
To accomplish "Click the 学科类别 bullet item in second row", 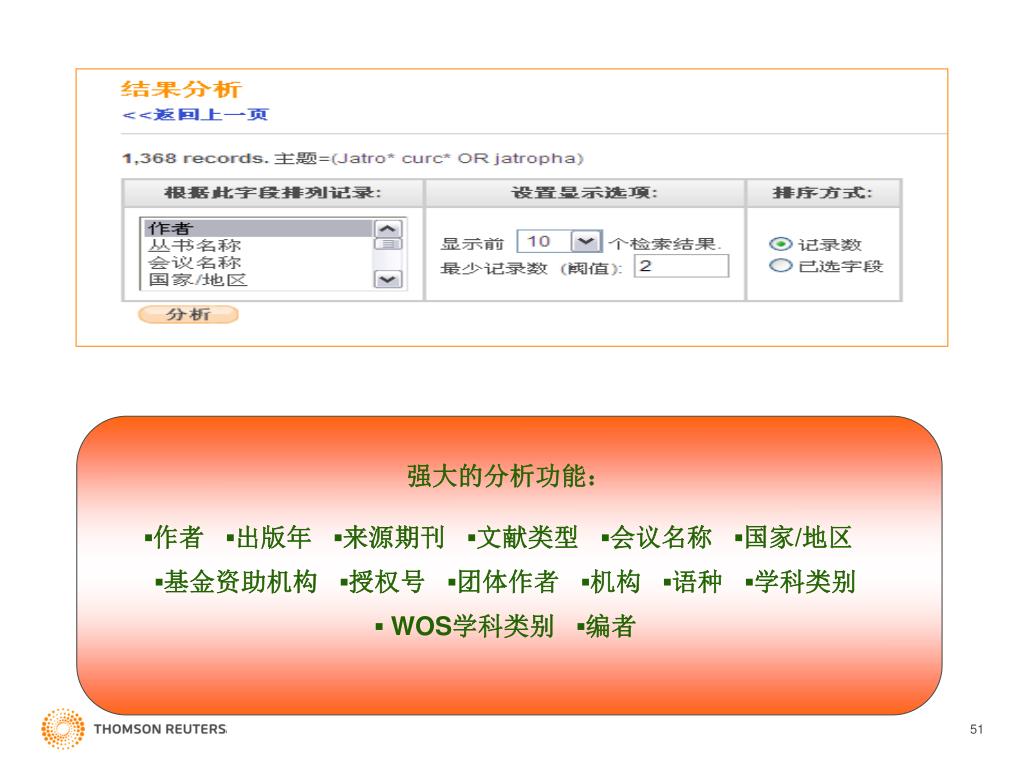I will click(x=801, y=582).
